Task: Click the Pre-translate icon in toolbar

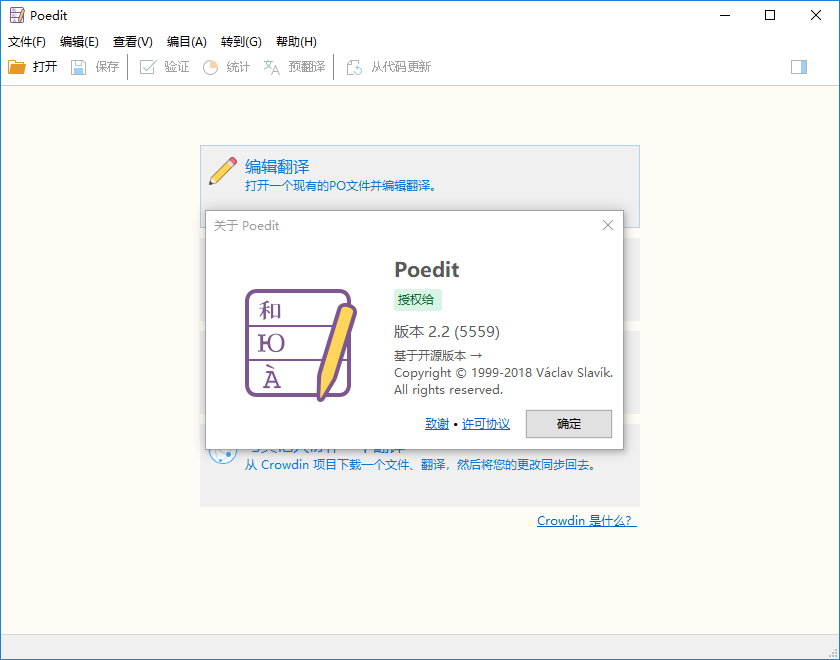Action: (x=272, y=67)
